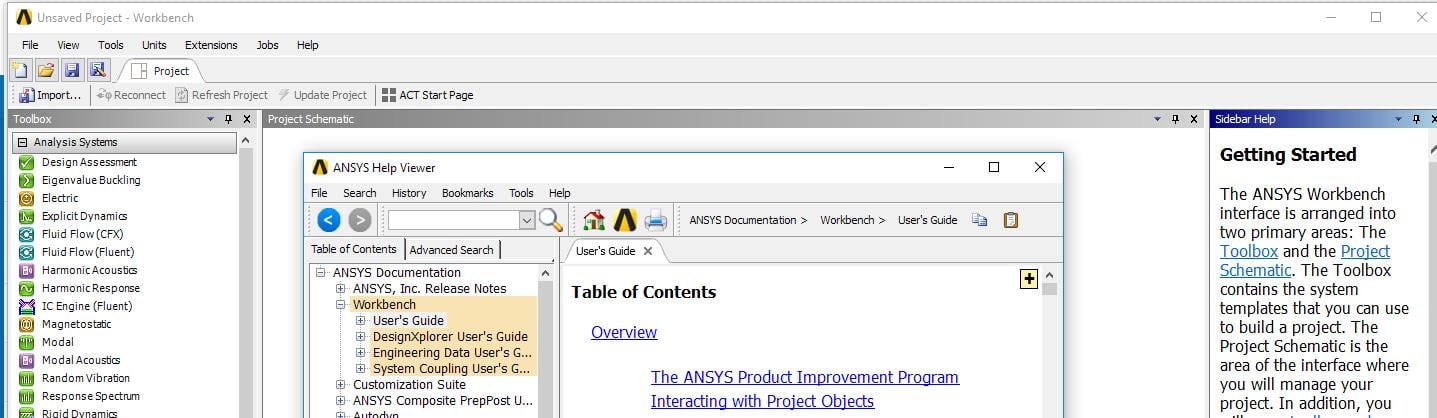Image resolution: width=1437 pixels, height=418 pixels.
Task: Click the yellow plus expand-all button
Action: (x=1028, y=279)
